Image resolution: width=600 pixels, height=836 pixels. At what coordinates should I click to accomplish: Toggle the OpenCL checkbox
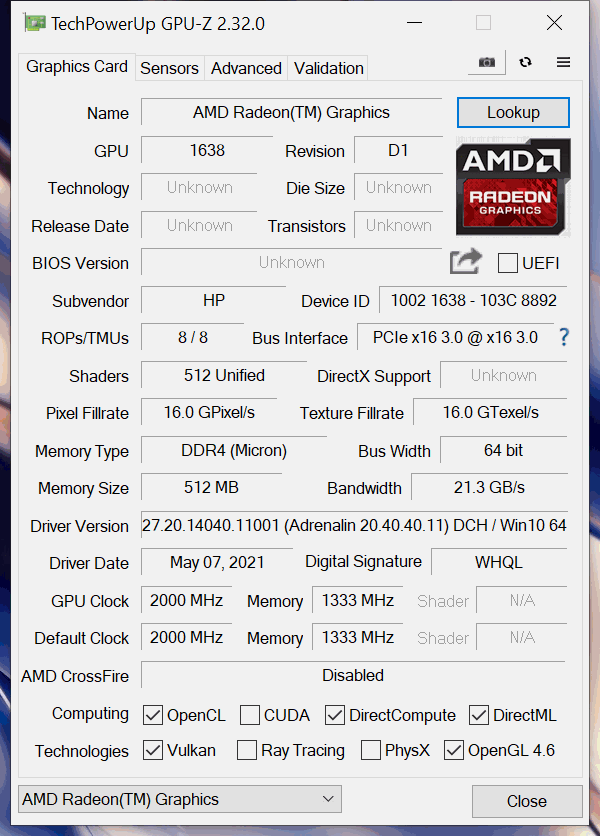click(153, 715)
